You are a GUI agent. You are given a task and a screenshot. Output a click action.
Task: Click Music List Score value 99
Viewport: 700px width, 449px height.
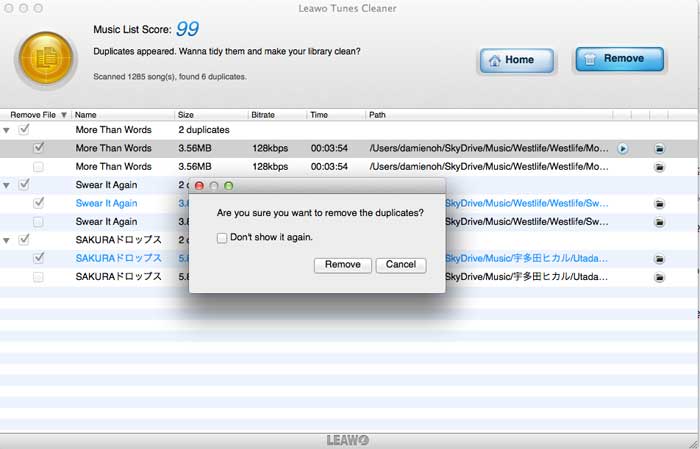[188, 29]
